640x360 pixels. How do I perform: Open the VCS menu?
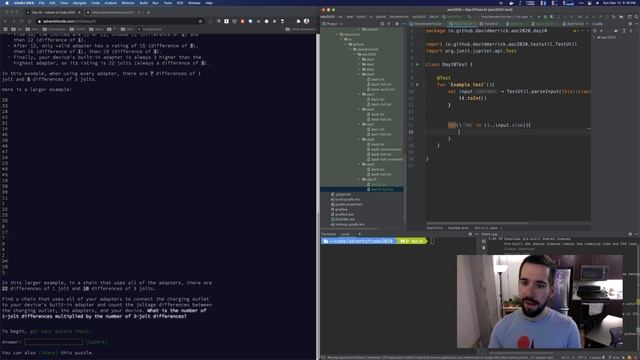coord(180,3)
